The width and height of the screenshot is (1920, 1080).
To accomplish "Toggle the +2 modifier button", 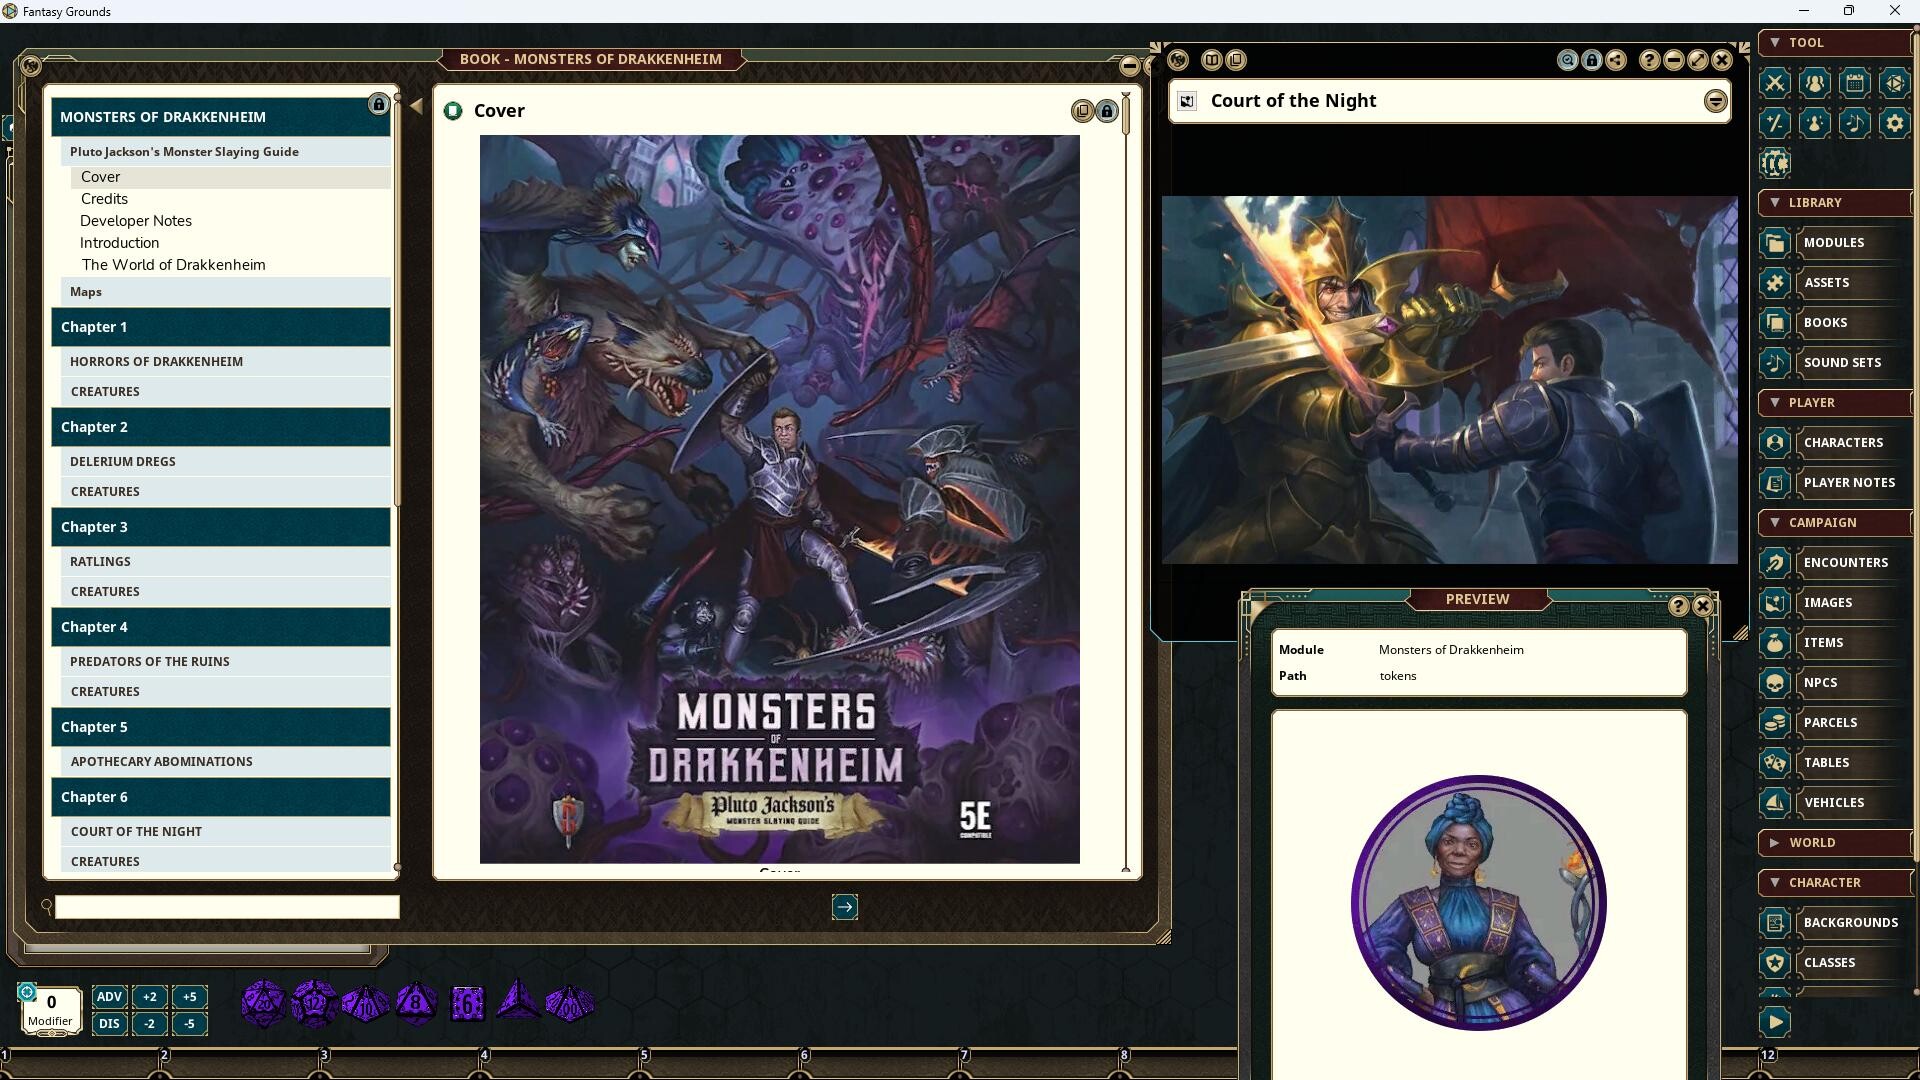I will [149, 997].
